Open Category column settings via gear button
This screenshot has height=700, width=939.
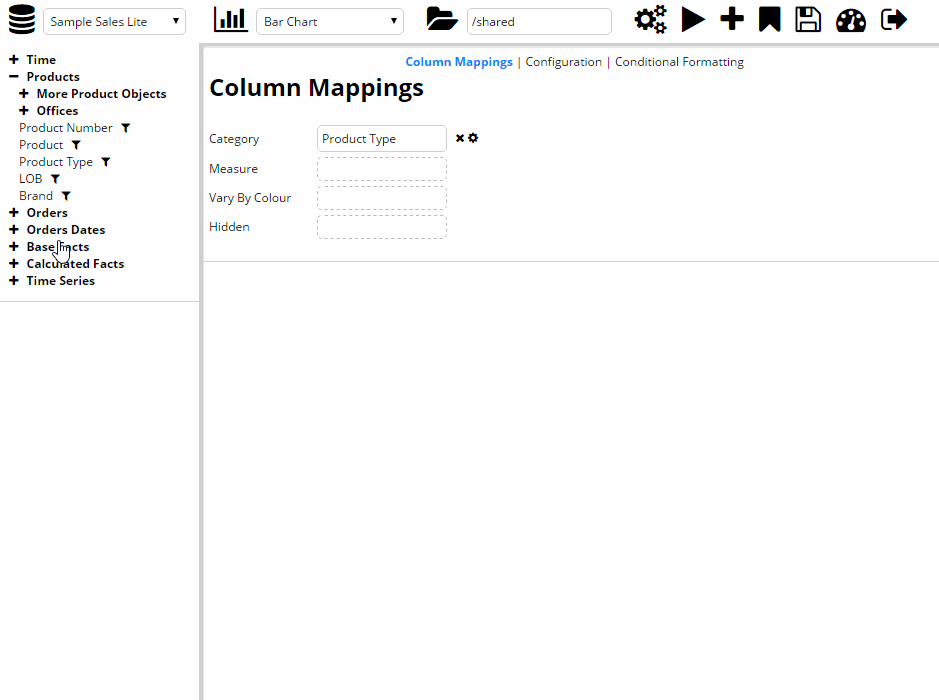[472, 138]
